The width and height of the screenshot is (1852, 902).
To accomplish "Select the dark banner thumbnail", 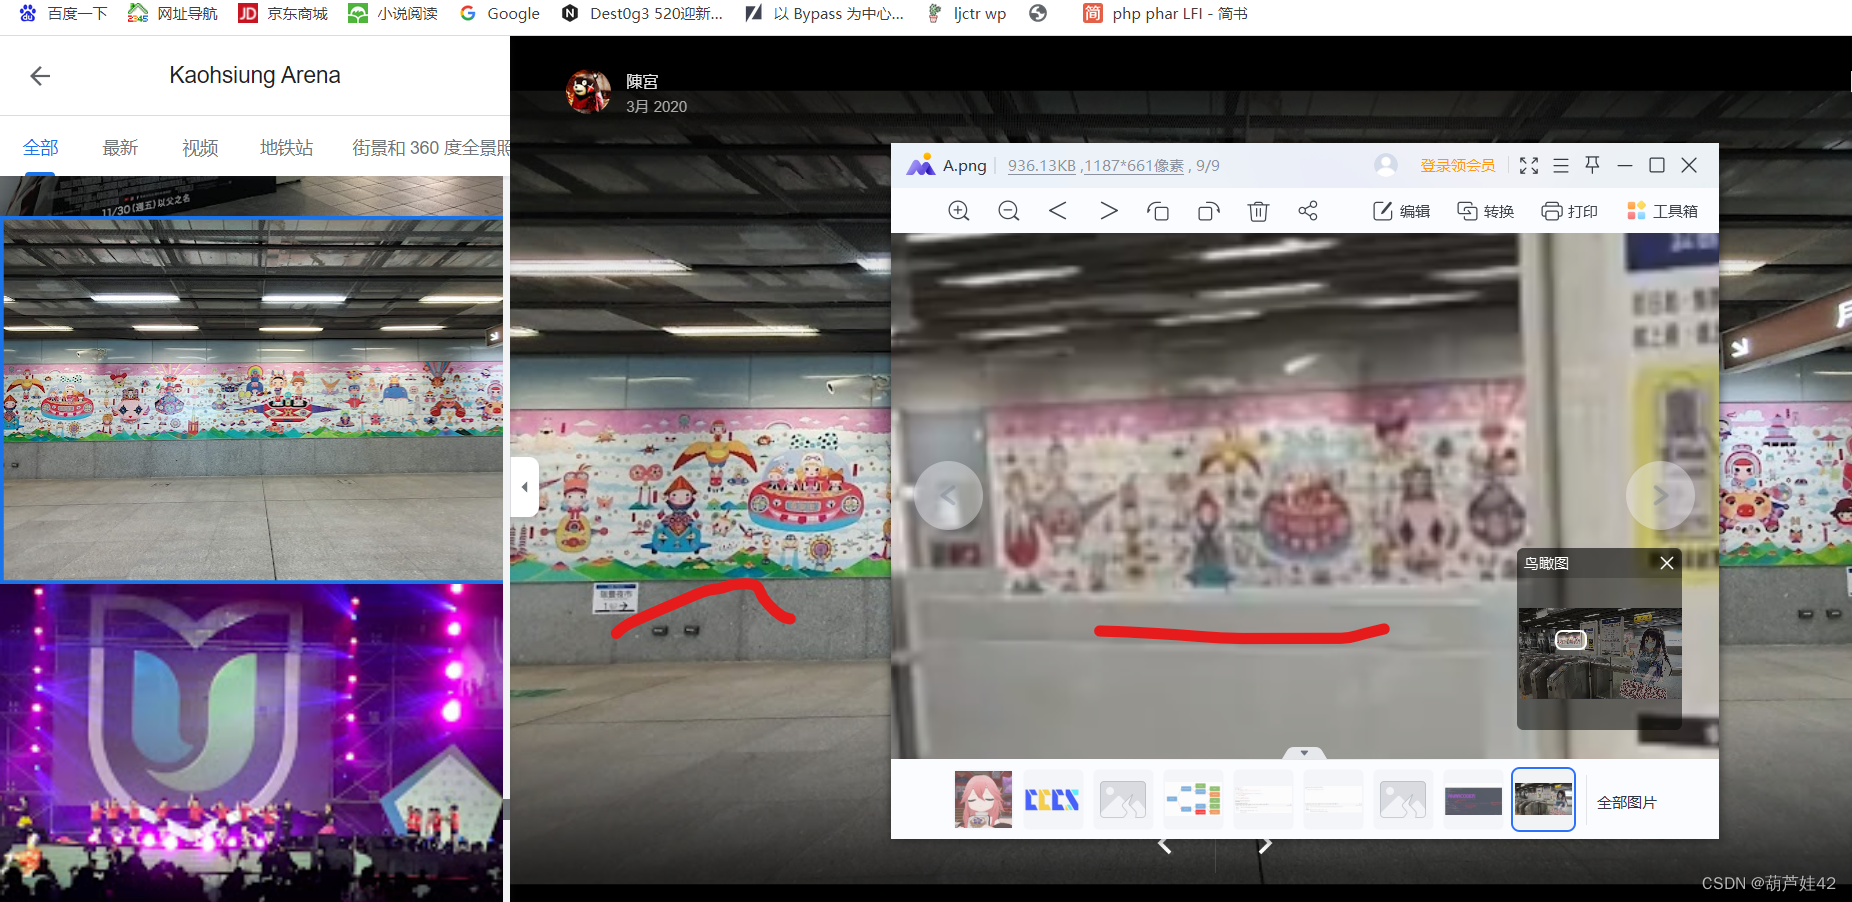I will [1473, 800].
